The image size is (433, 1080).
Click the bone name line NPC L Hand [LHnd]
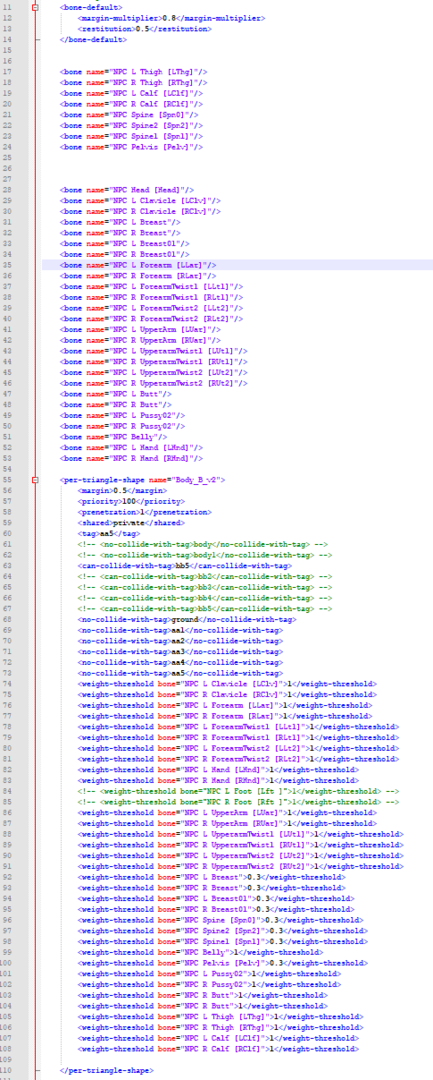(x=132, y=448)
